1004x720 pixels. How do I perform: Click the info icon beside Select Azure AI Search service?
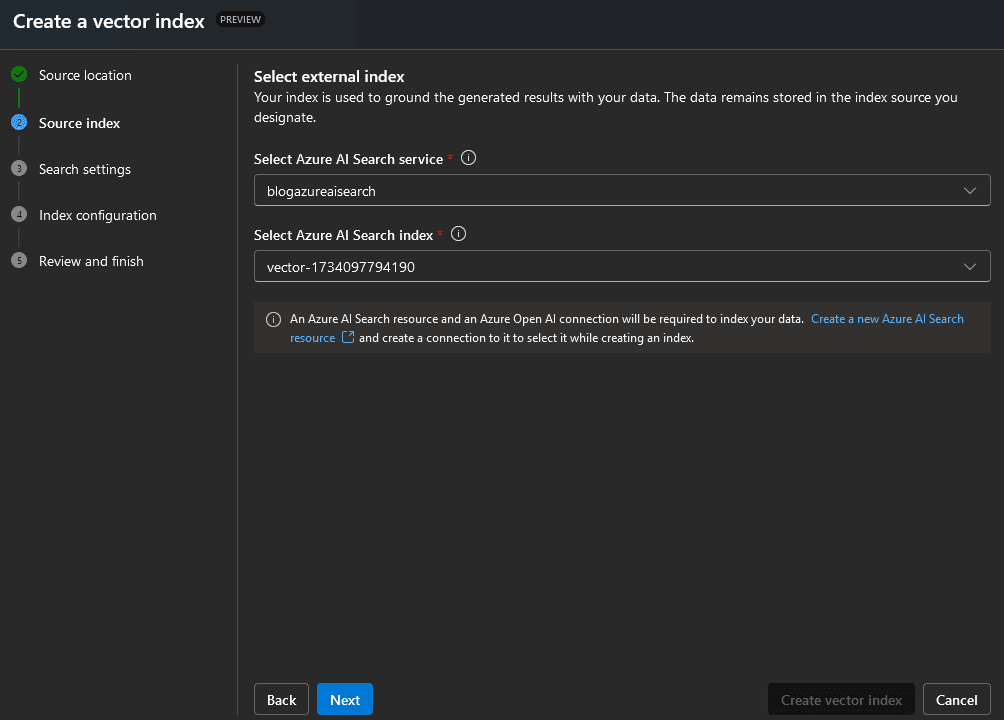[468, 158]
